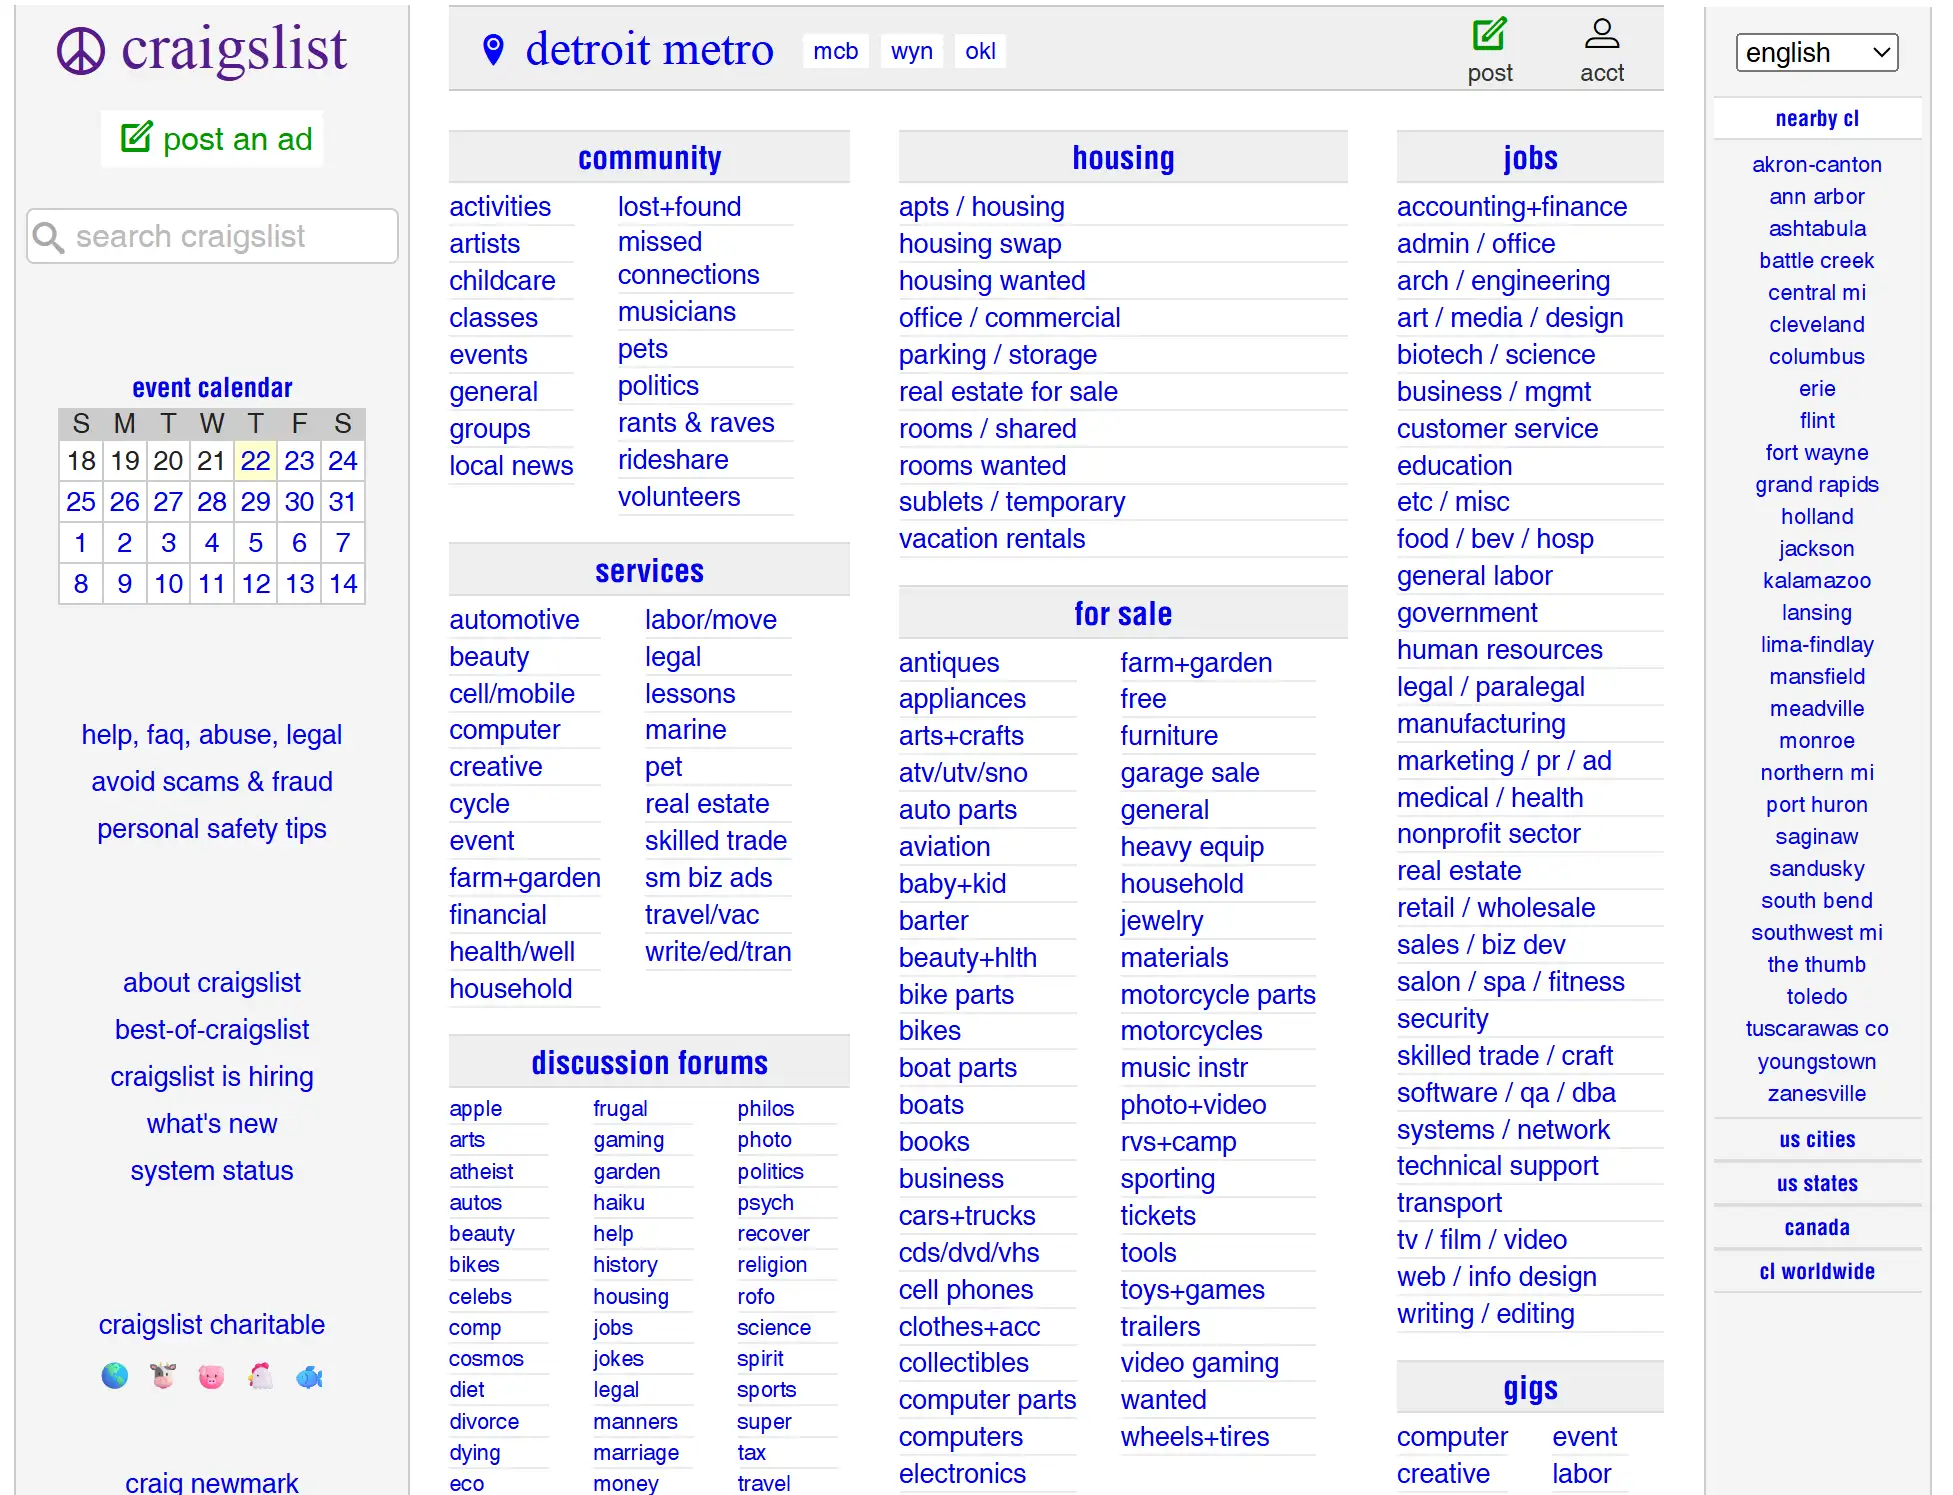Select the mcb subarea tab

835,51
